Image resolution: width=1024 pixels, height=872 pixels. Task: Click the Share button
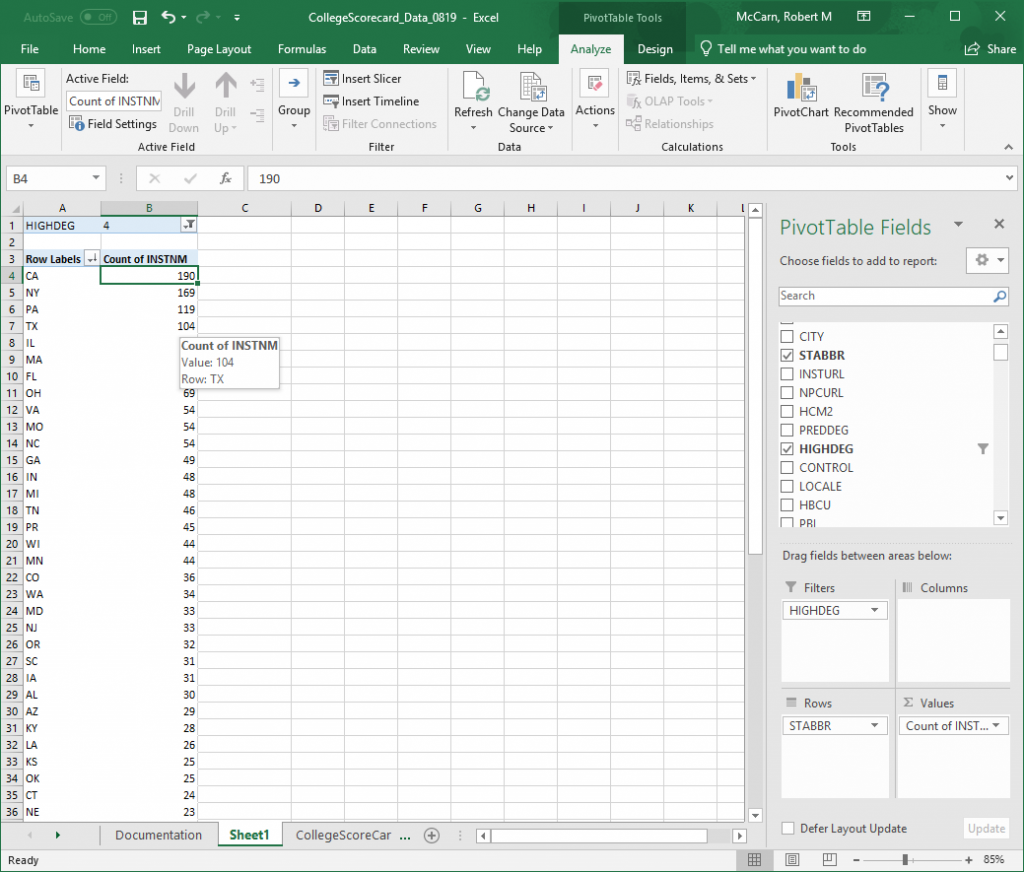coord(990,49)
